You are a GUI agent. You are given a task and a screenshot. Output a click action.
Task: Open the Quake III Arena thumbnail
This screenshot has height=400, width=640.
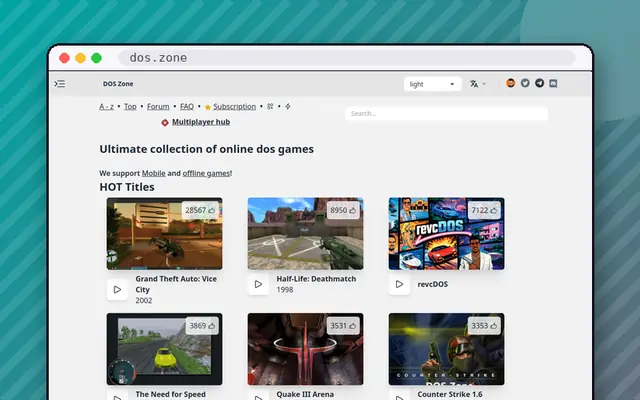(305, 349)
